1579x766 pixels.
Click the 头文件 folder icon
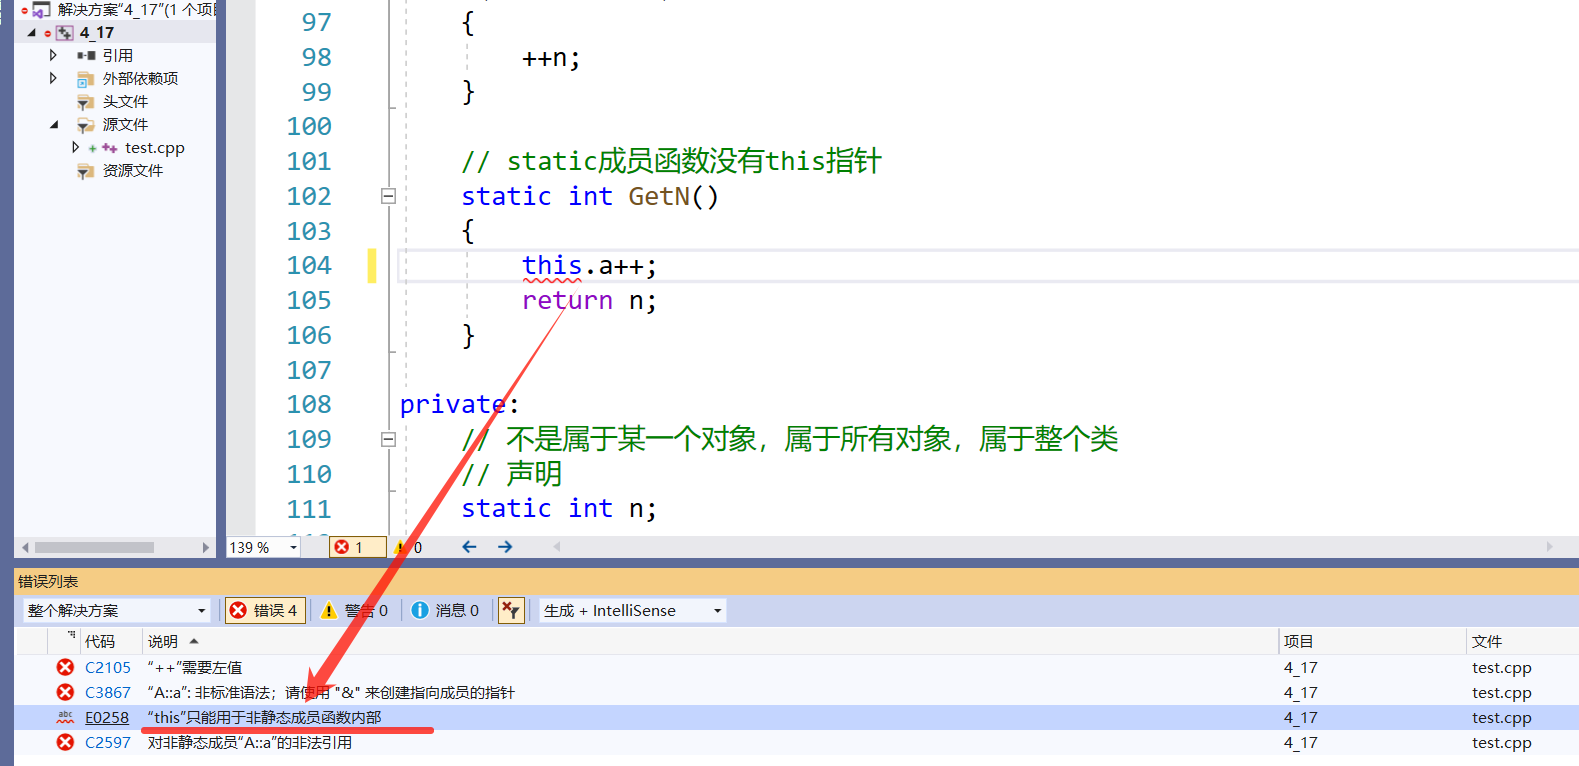pos(86,102)
